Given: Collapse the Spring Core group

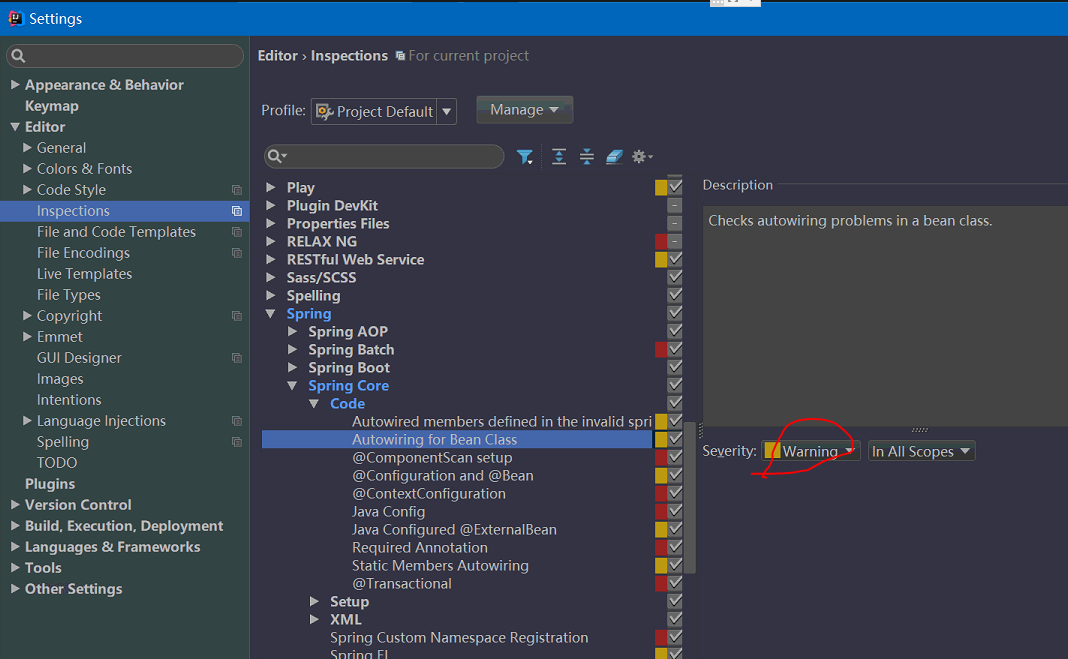Looking at the screenshot, I should (292, 385).
